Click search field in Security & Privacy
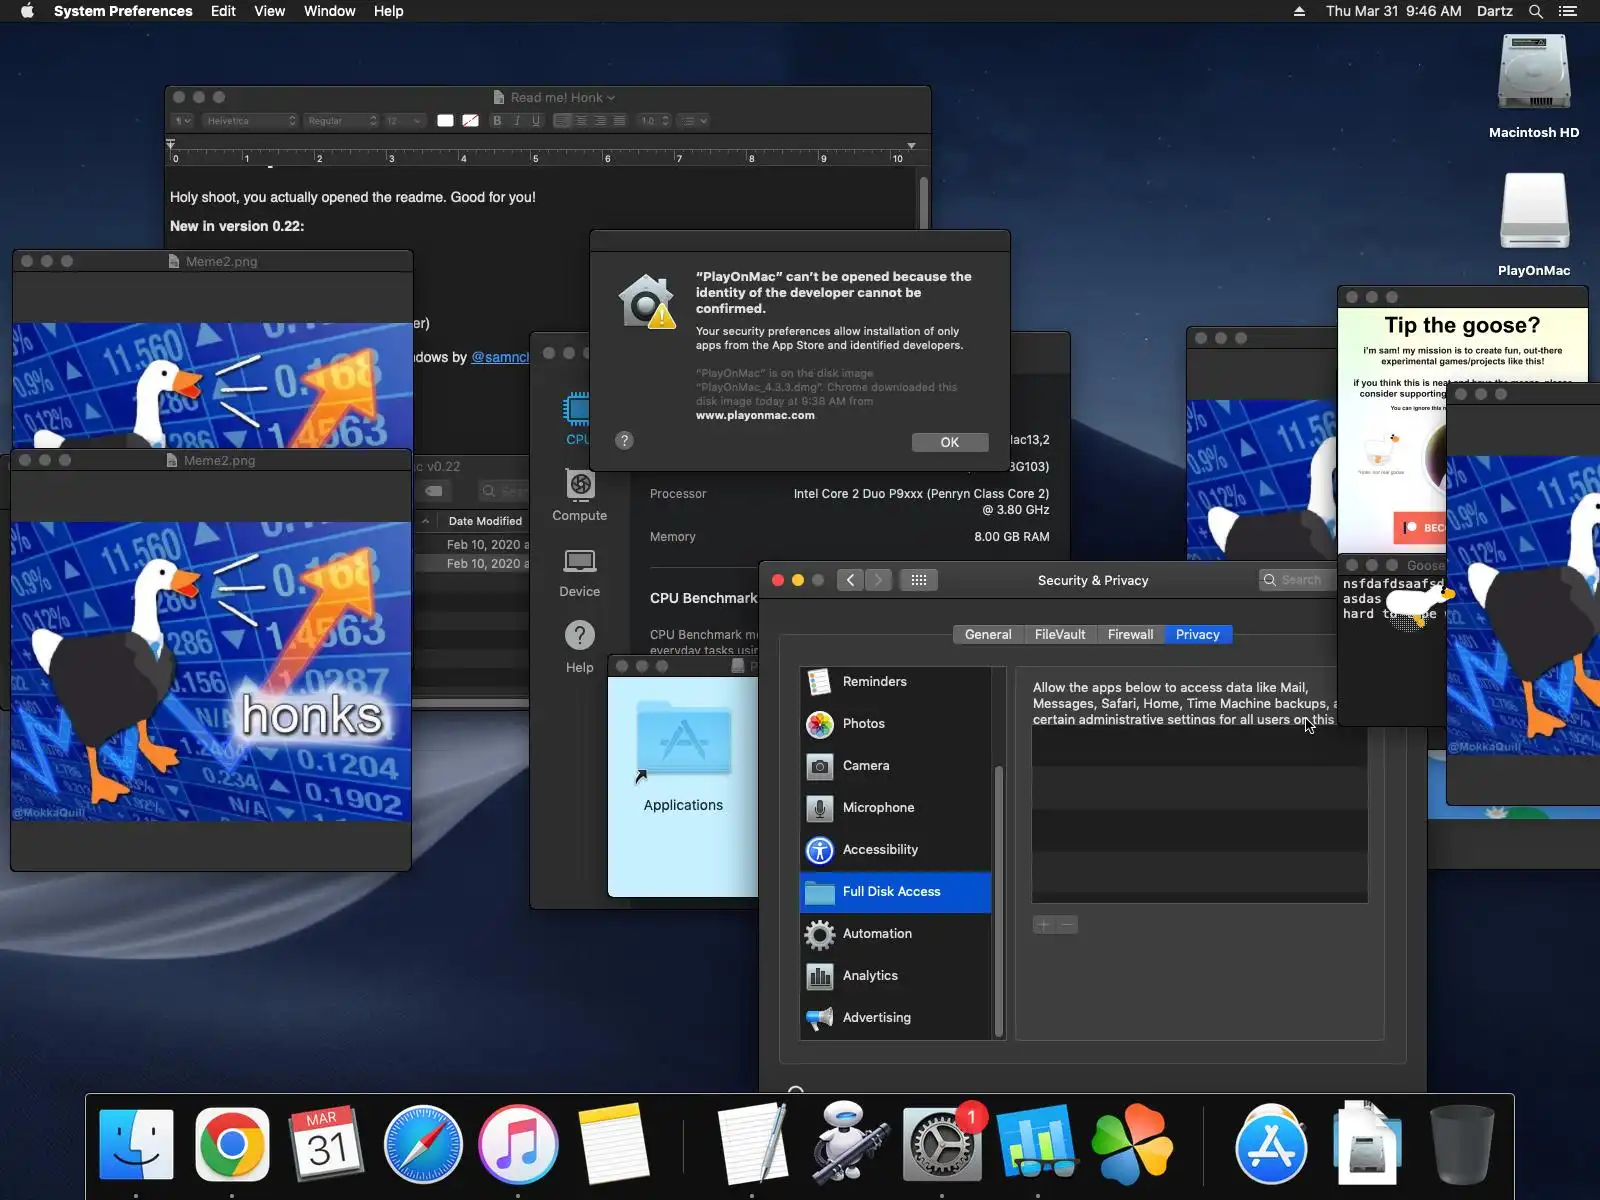1600x1200 pixels. (x=1298, y=580)
